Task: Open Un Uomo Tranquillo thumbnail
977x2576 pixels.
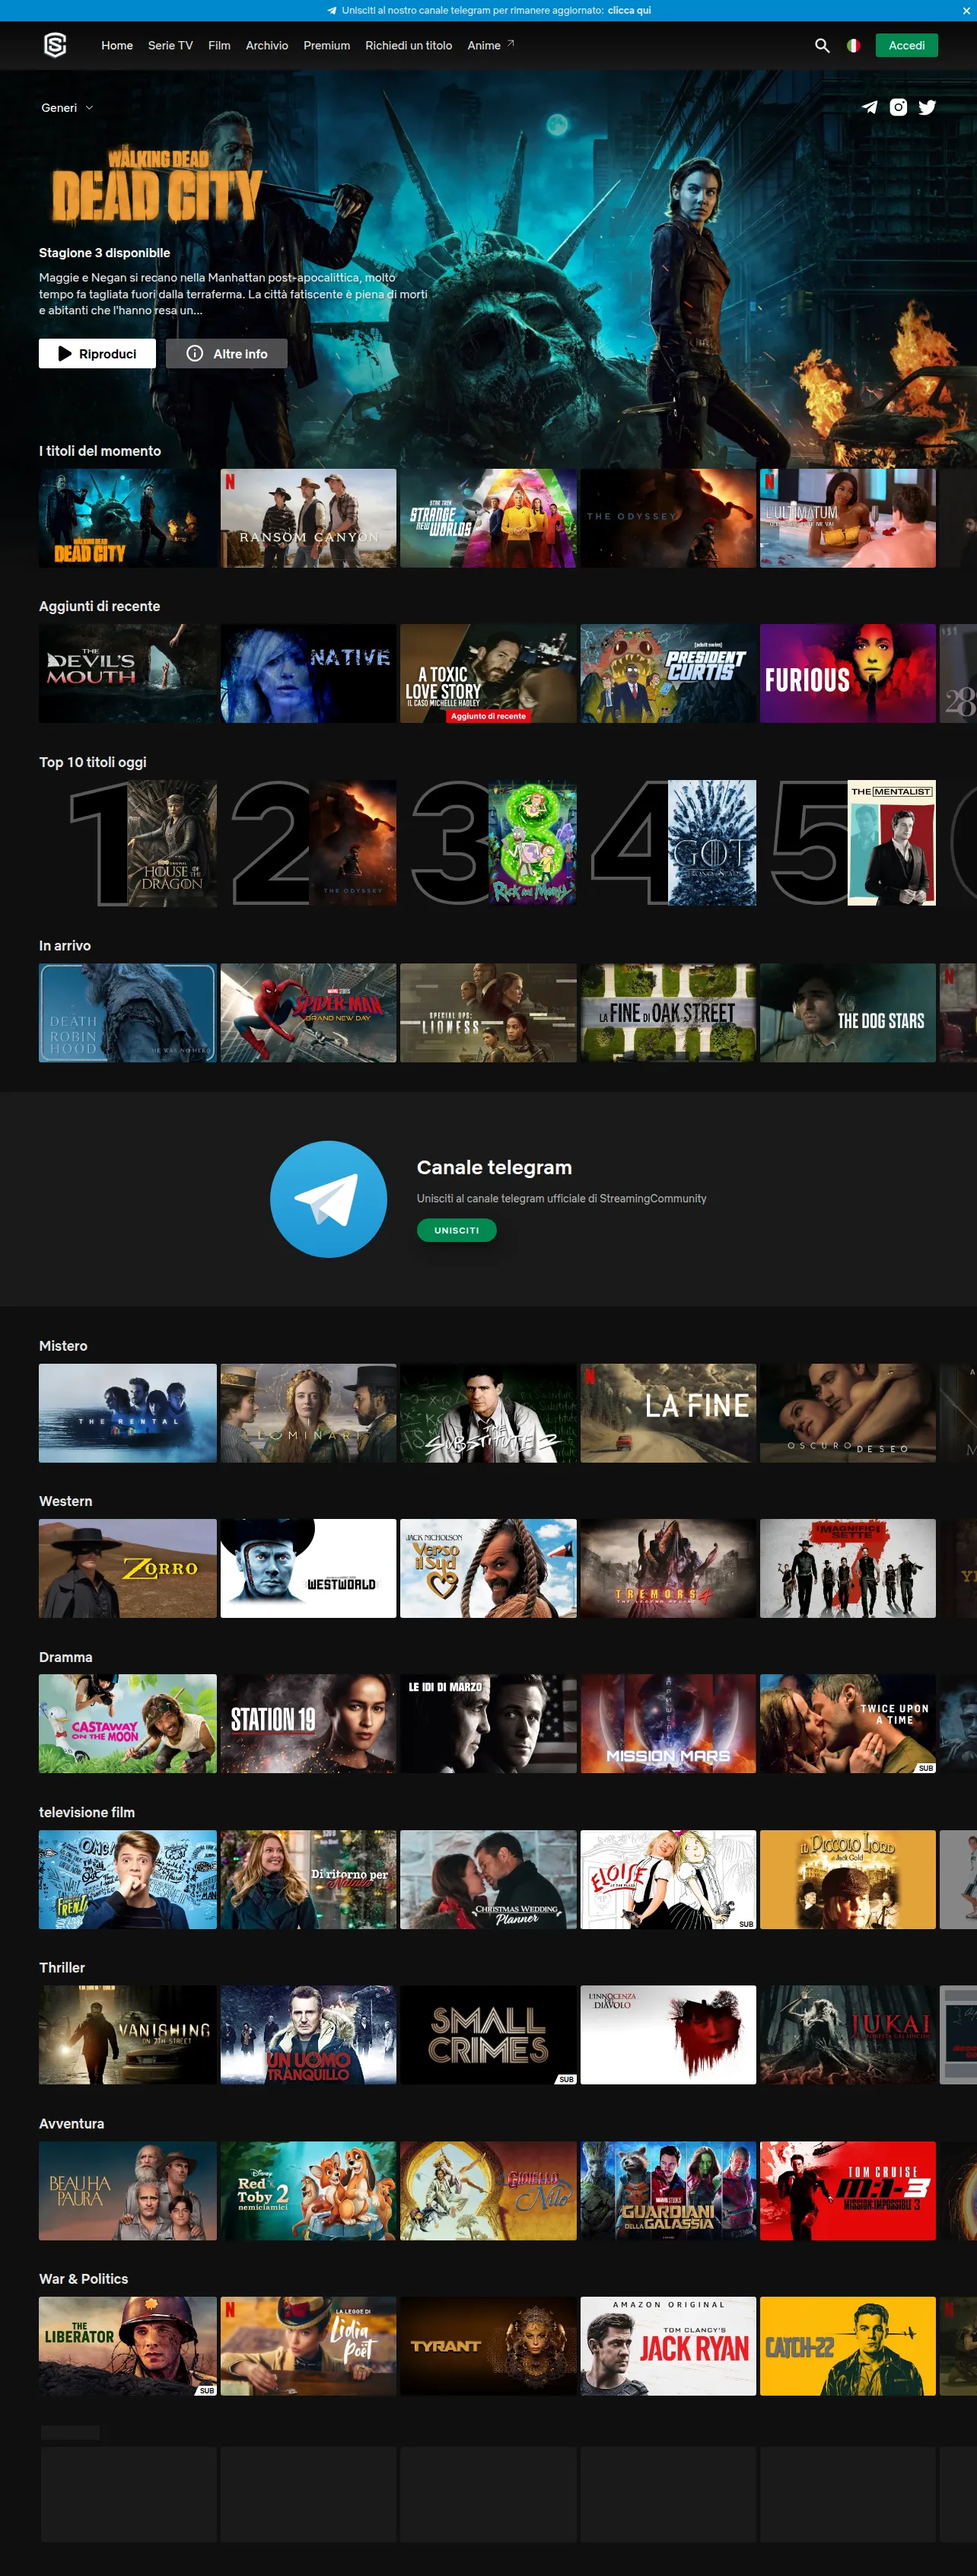Action: (308, 2034)
